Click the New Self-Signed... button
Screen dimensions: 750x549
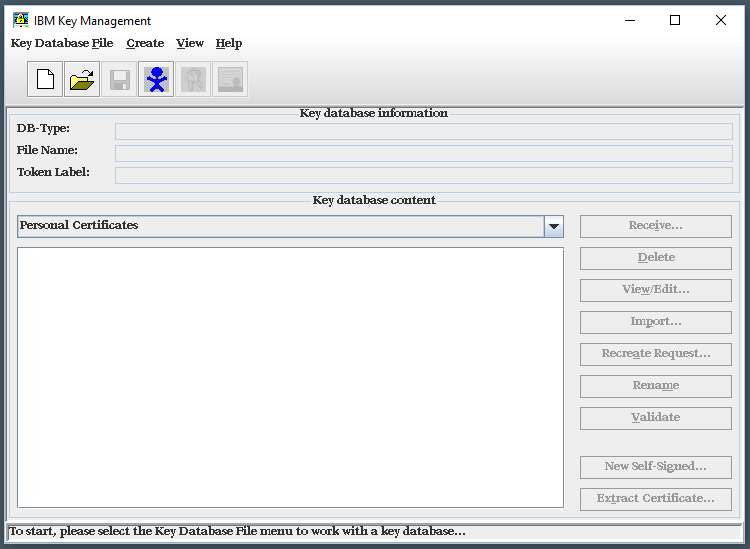656,467
